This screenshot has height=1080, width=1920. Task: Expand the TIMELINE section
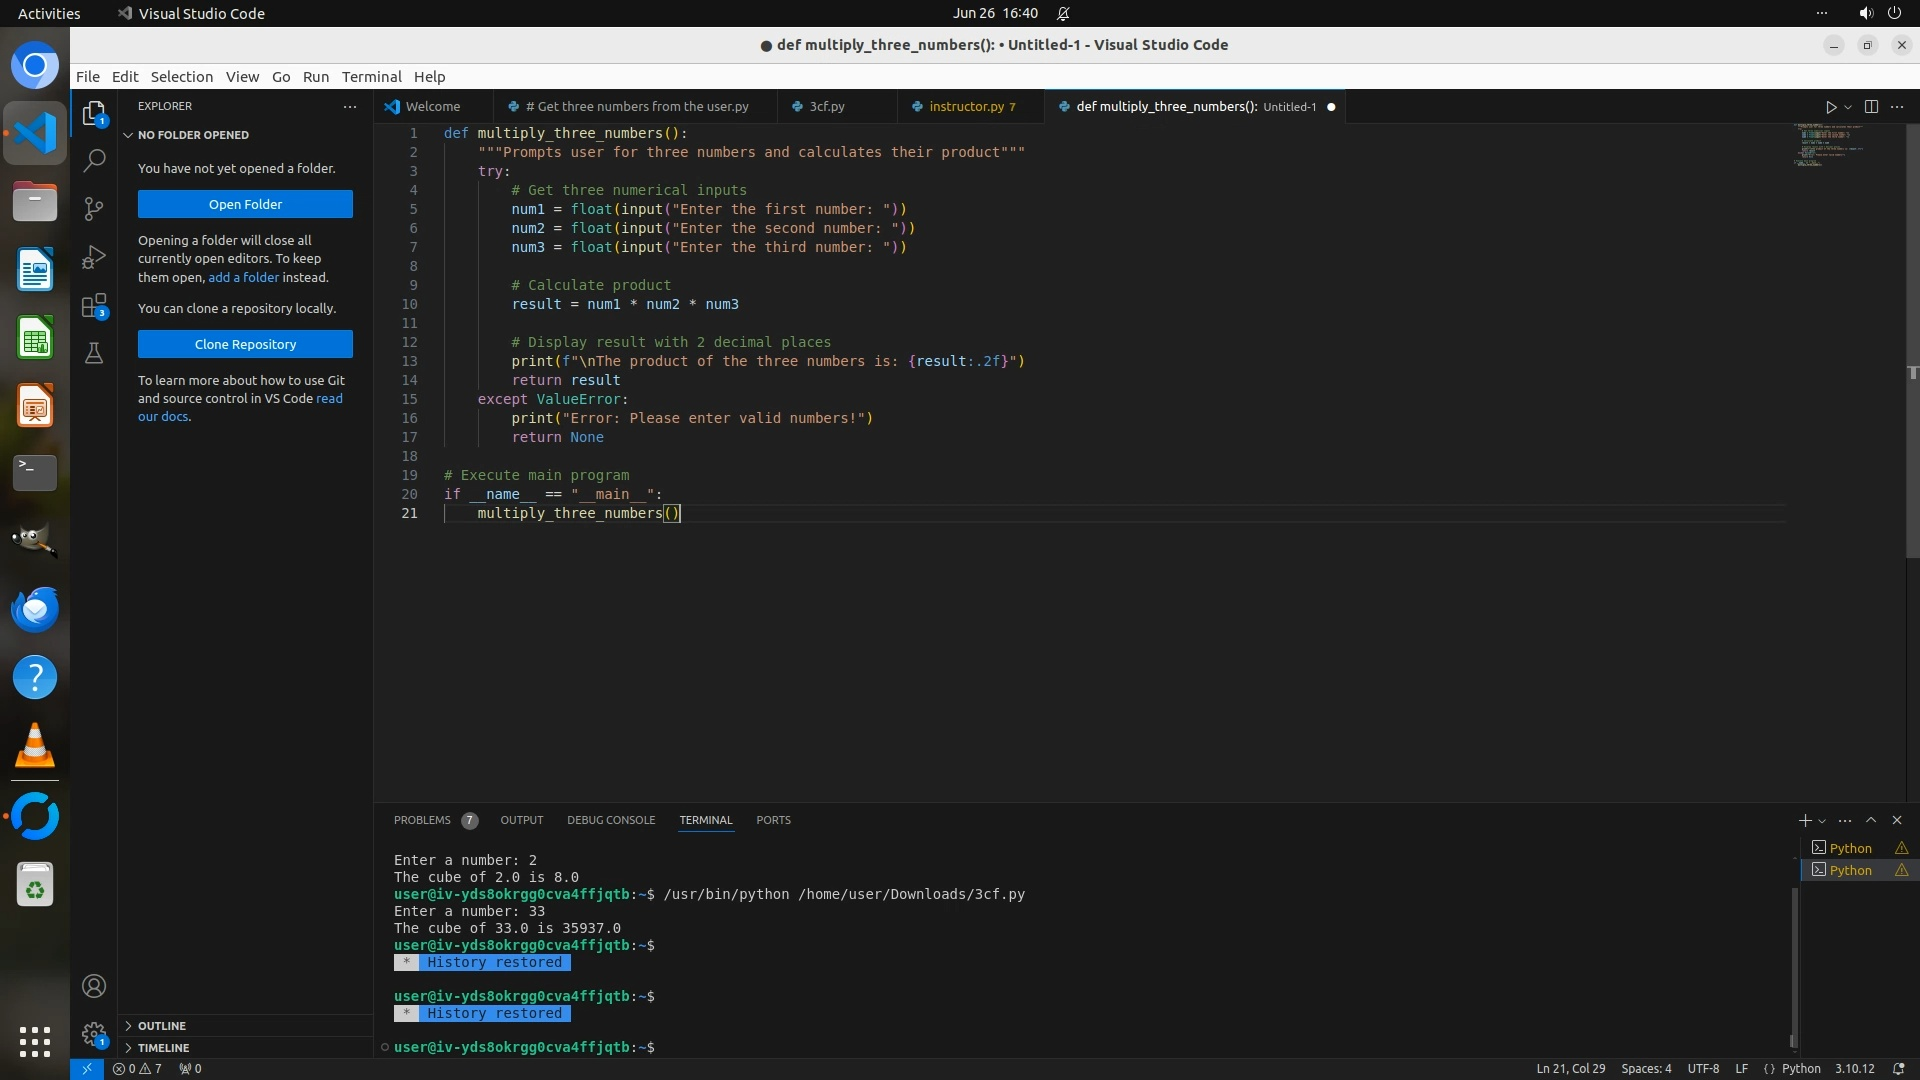163,1048
